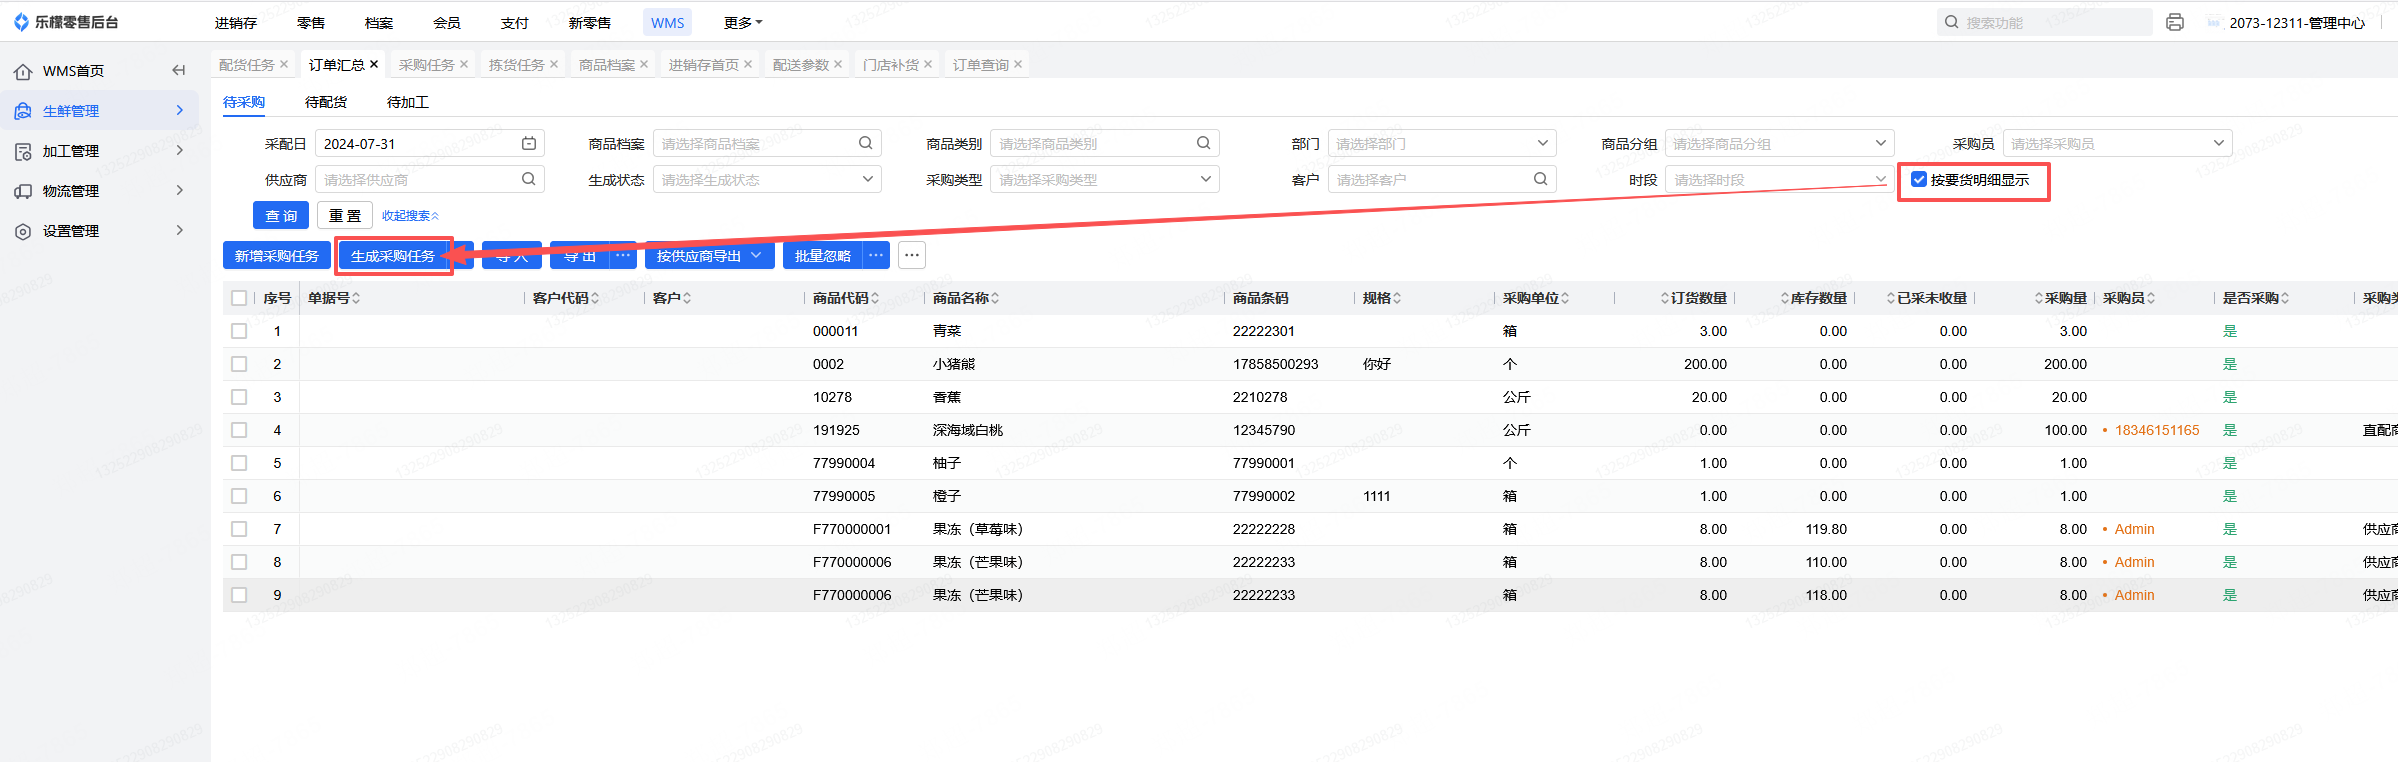Close the 采购任务 tab
The width and height of the screenshot is (2398, 762).
[x=464, y=64]
